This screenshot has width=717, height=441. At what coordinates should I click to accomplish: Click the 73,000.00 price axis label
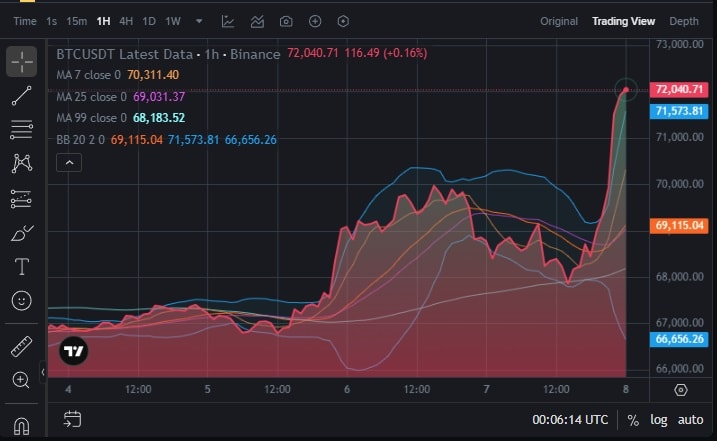click(x=680, y=44)
